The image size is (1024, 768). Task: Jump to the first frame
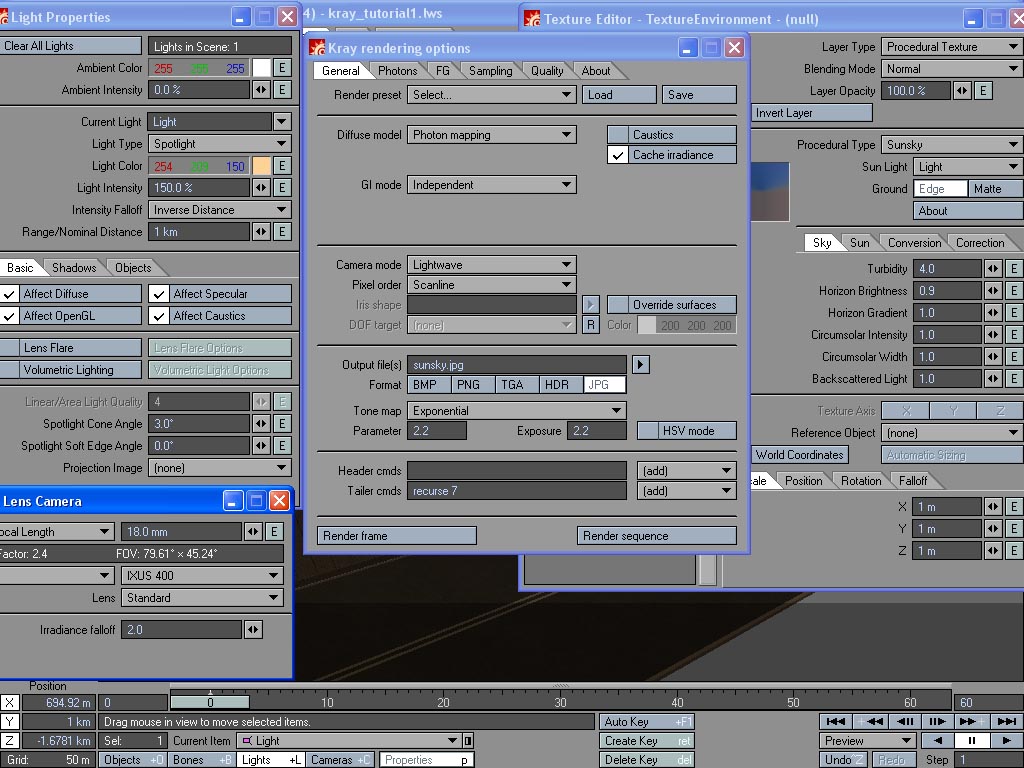[838, 721]
